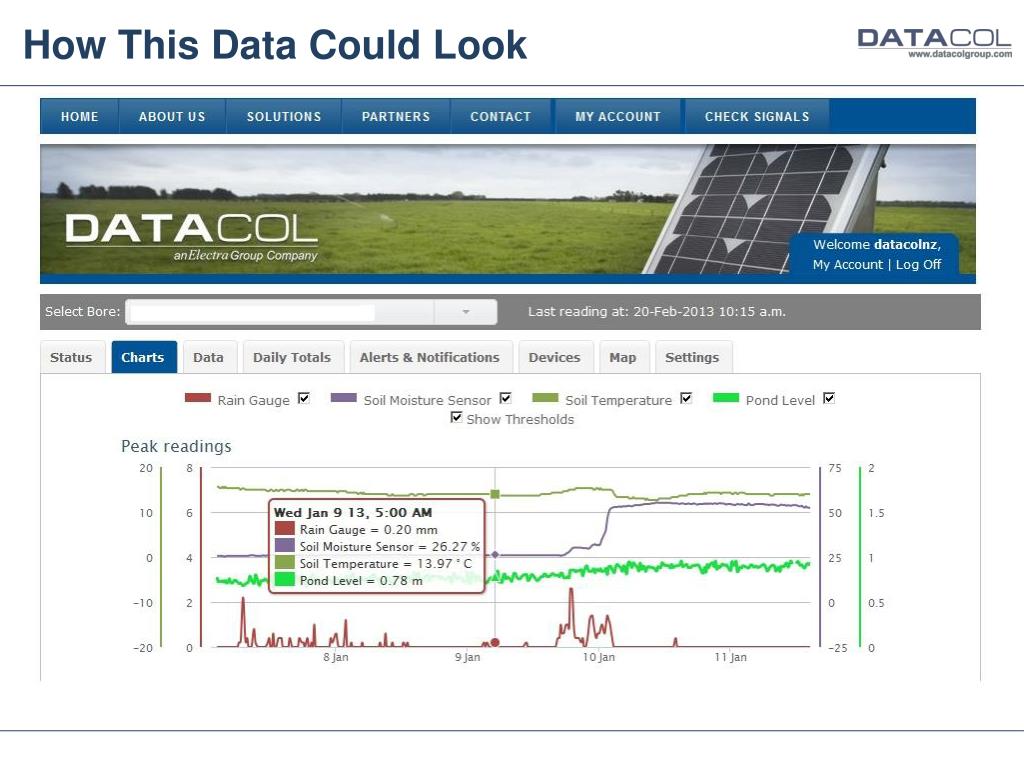Click the red Rain Gauge legend swatch
Viewport: 1024px width, 768px height.
pos(198,398)
